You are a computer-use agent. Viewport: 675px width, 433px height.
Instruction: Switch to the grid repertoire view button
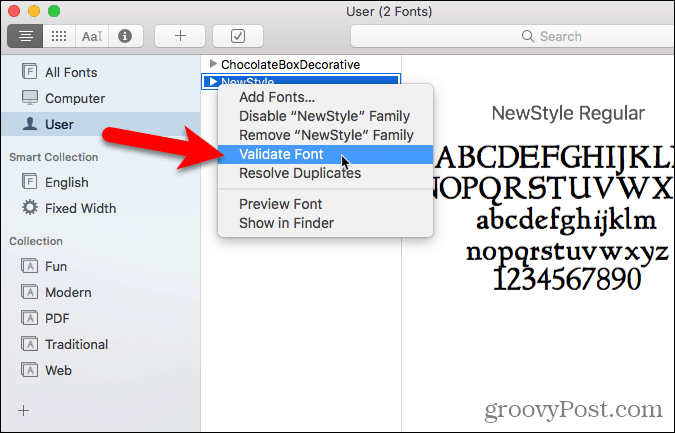point(59,36)
